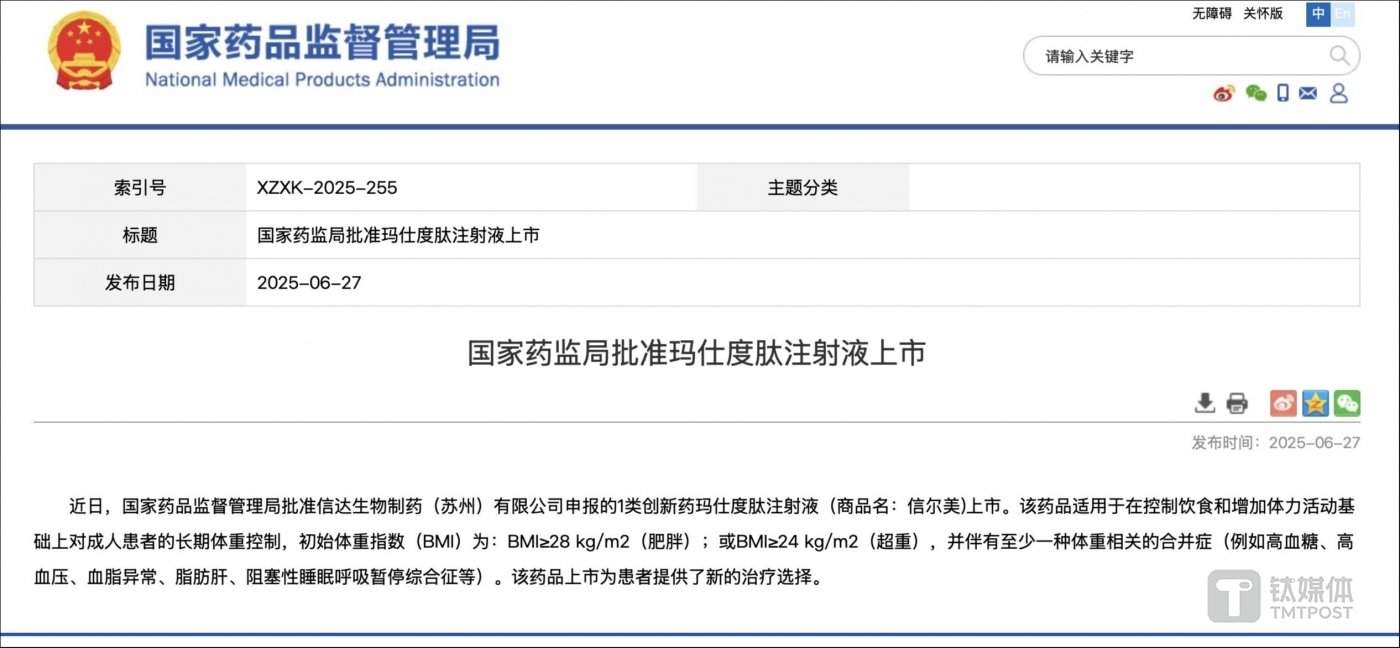Share the article to Weibo via red icon
The height and width of the screenshot is (648, 1400).
1283,403
